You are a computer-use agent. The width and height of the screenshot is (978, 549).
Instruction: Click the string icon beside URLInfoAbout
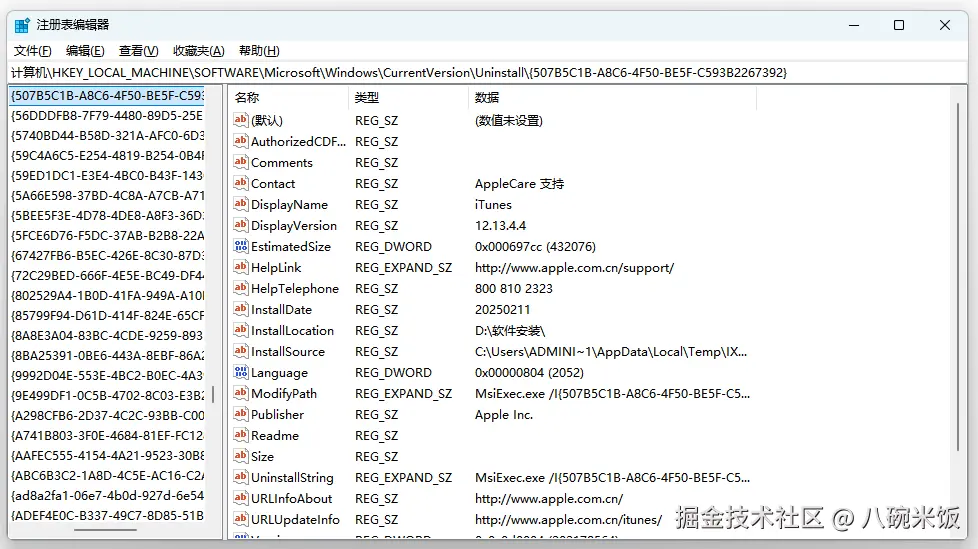pyautogui.click(x=241, y=498)
